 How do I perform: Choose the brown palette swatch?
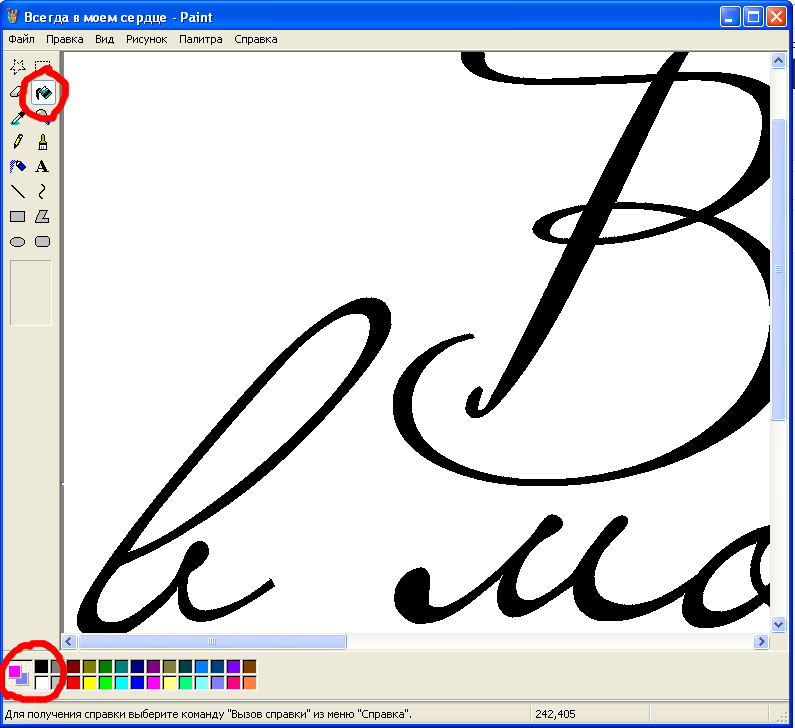click(249, 666)
